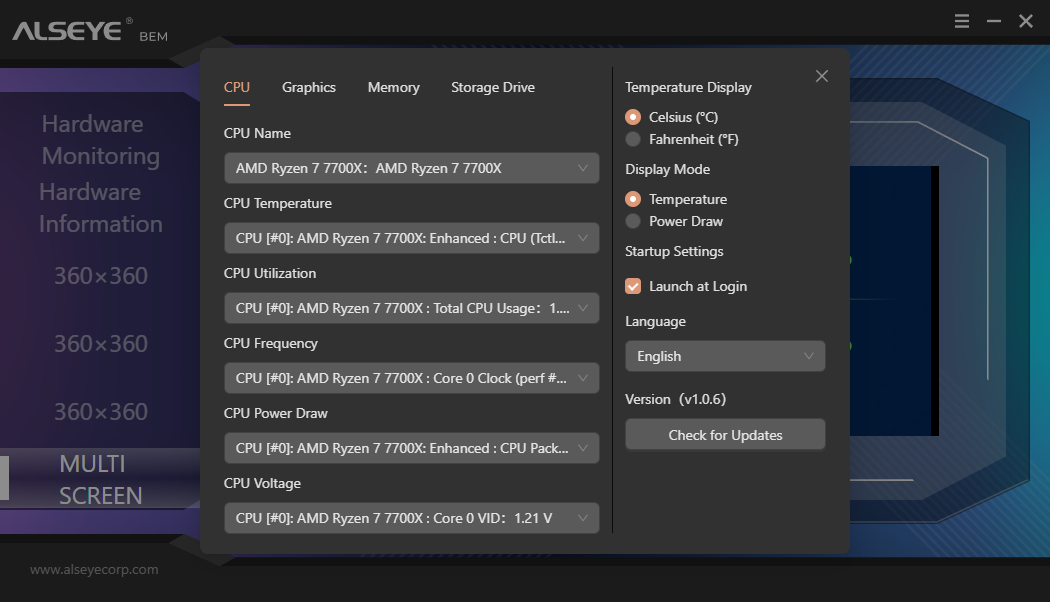Image resolution: width=1050 pixels, height=602 pixels.
Task: Select the MULTI SCREEN sidebar item
Action: [100, 479]
